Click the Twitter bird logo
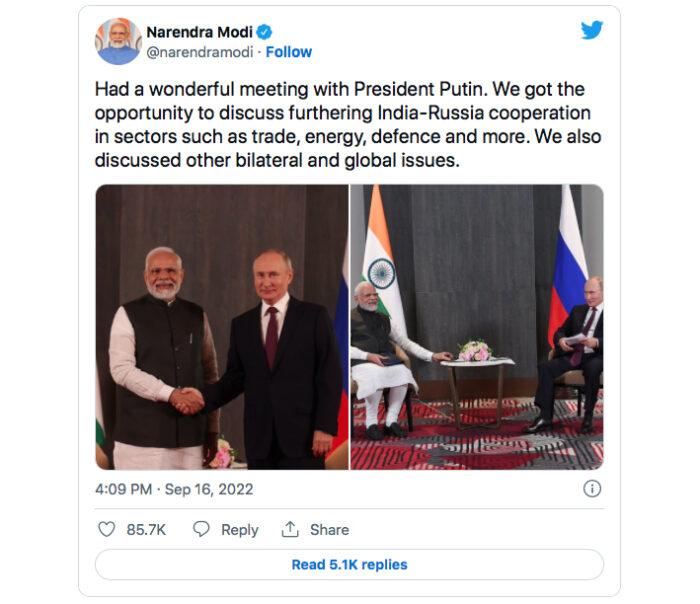The image size is (700, 604). tap(592, 30)
